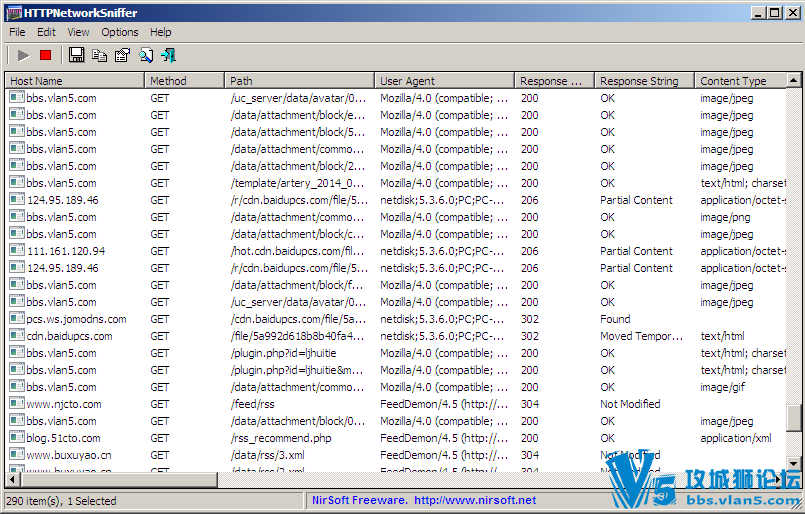Click the /data/rss/3.xml path cell
This screenshot has width=805, height=514.
(x=267, y=455)
